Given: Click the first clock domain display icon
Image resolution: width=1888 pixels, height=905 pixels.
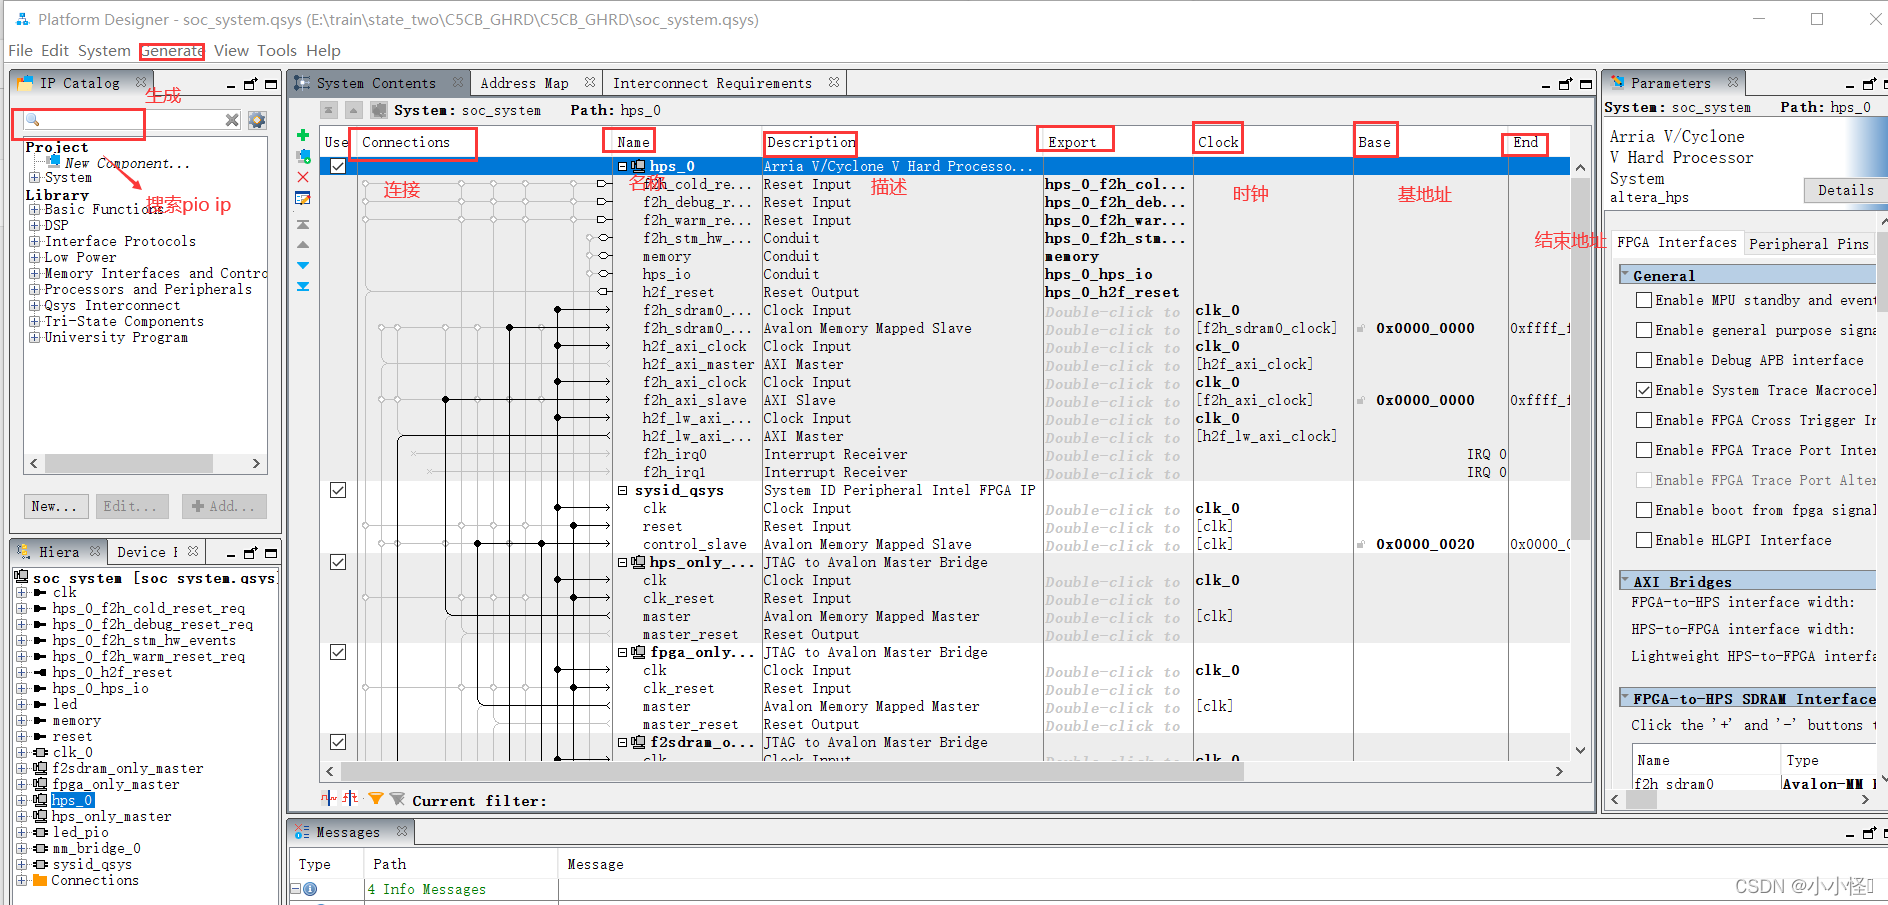Looking at the screenshot, I should click(x=328, y=798).
